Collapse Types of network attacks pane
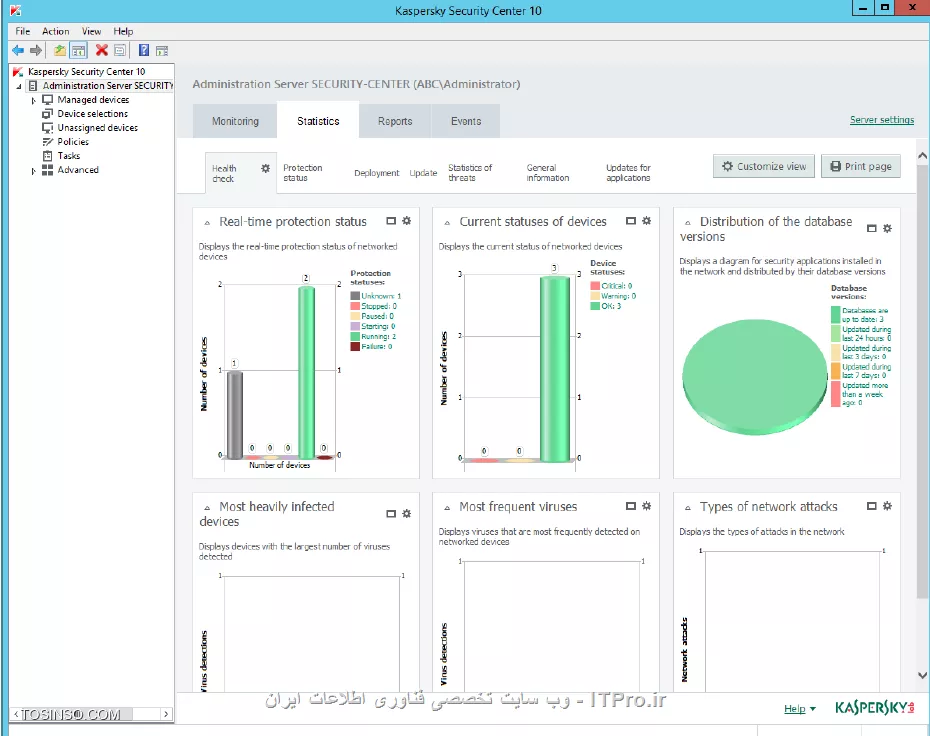This screenshot has width=930, height=736. coord(687,508)
